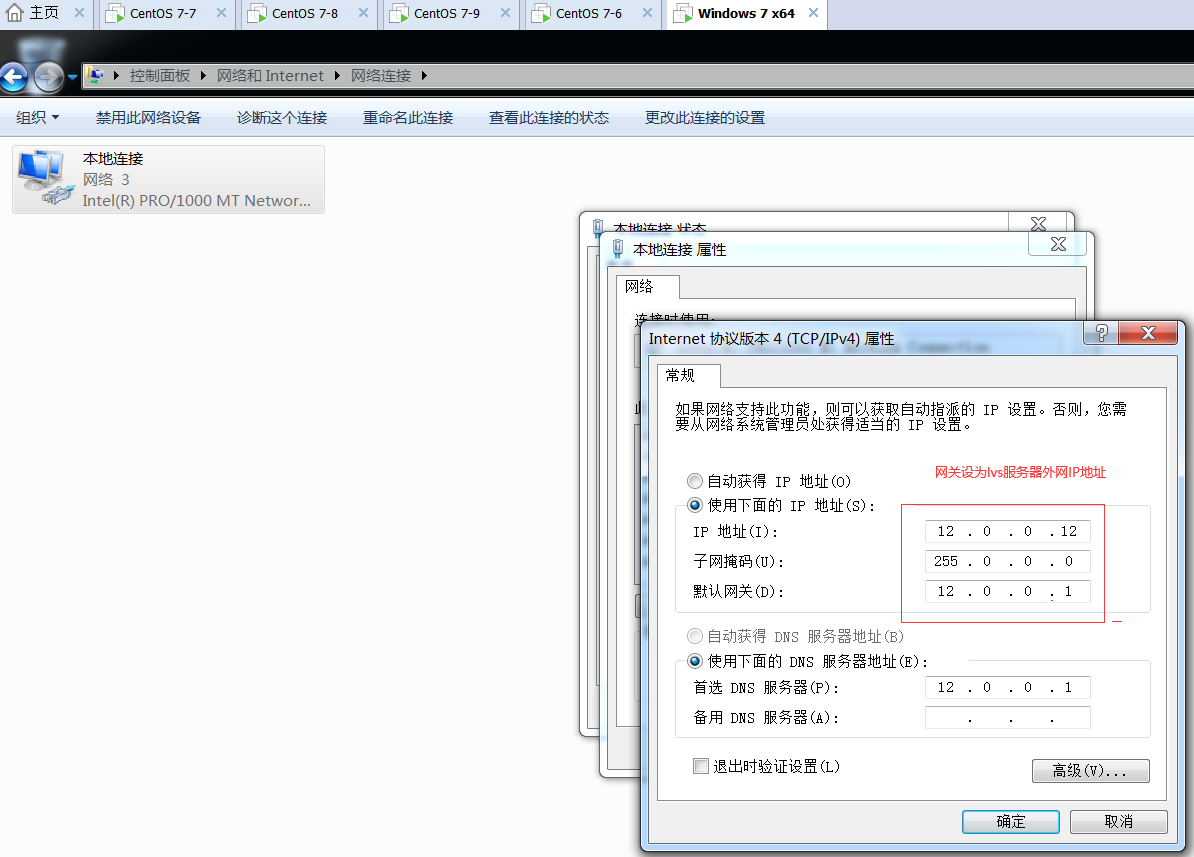Screen dimensions: 1194x857
Task: Click 查看此连接的状态 in the toolbar
Action: click(x=548, y=117)
